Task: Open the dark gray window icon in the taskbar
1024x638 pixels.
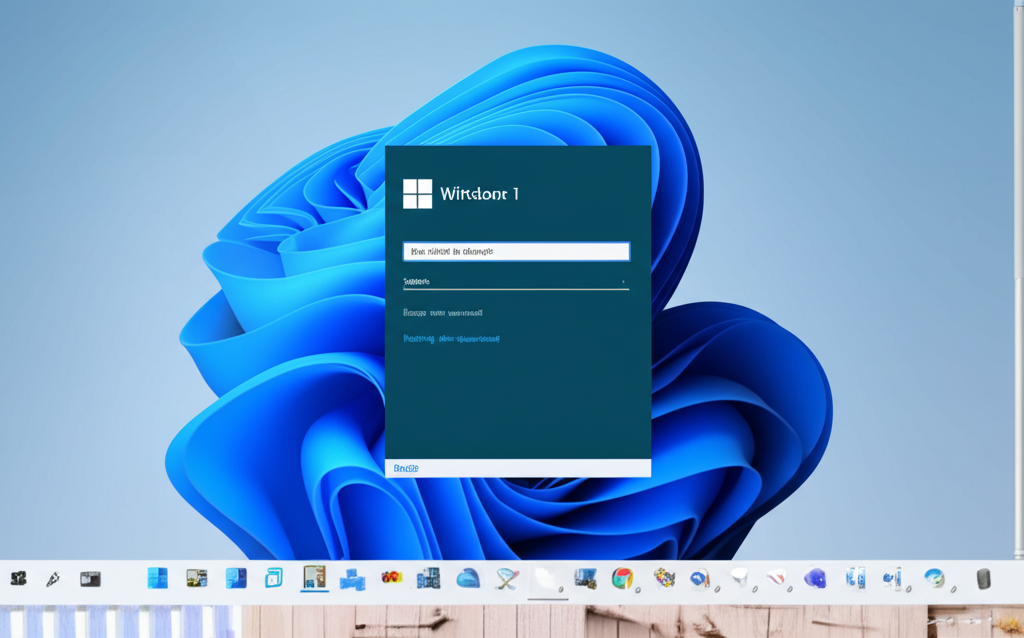Action: pyautogui.click(x=90, y=579)
